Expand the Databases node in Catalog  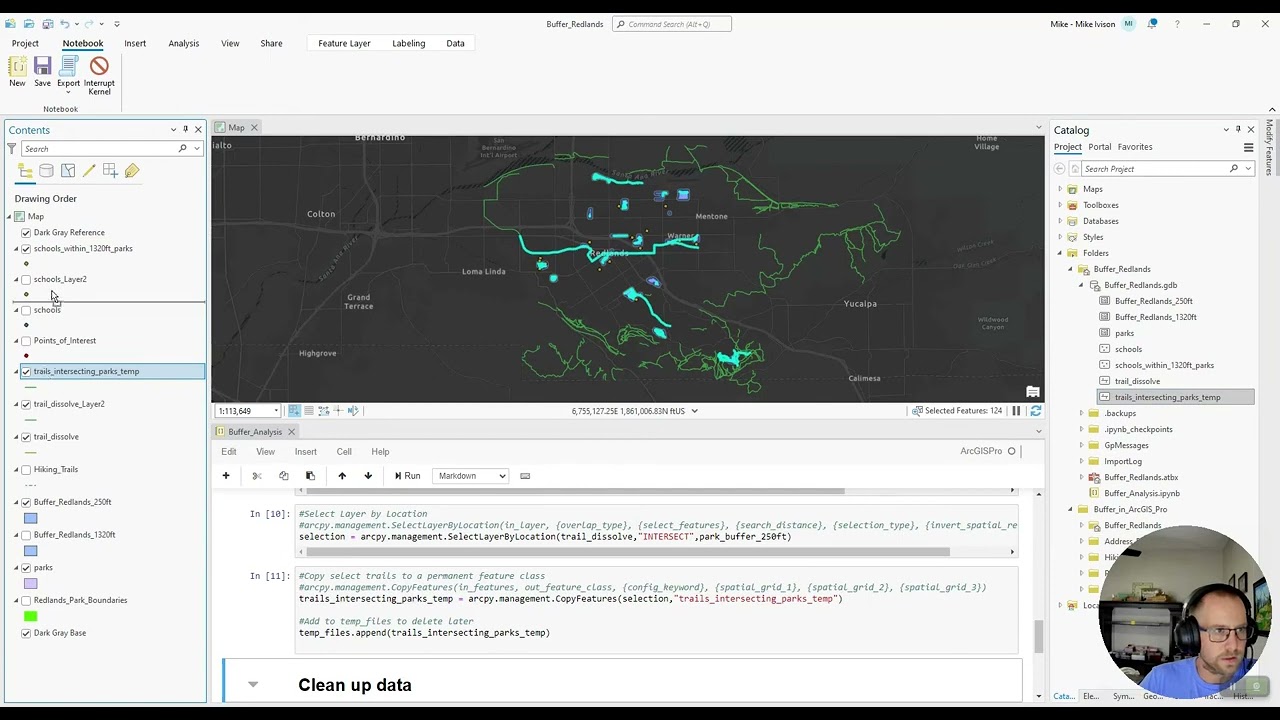pos(1060,221)
